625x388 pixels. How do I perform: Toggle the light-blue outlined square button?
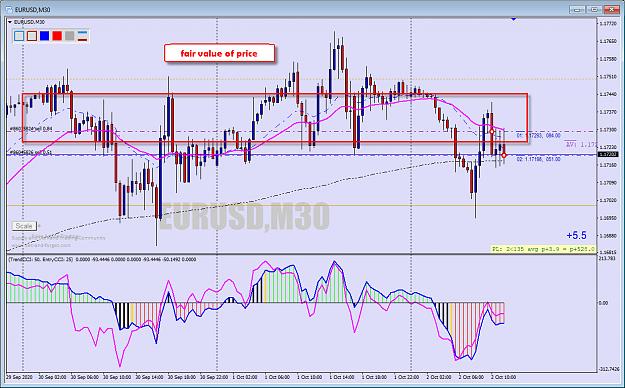click(x=19, y=36)
